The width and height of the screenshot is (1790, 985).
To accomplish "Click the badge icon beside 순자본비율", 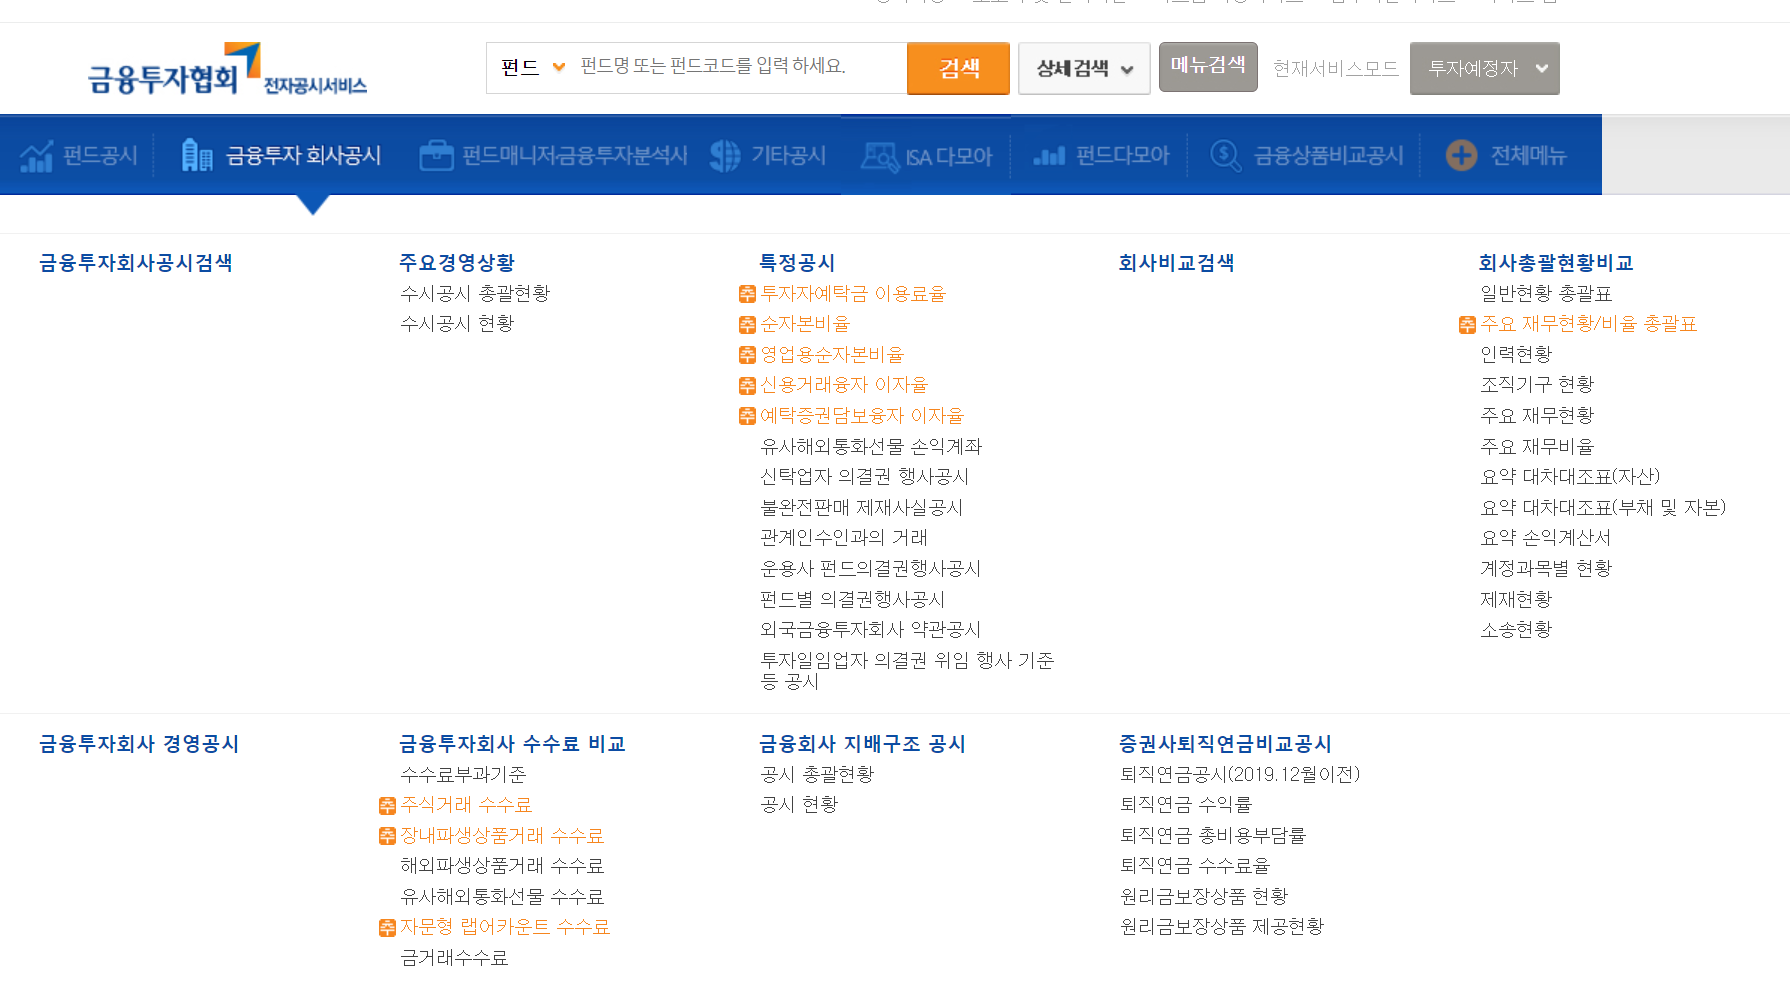I will click(747, 325).
